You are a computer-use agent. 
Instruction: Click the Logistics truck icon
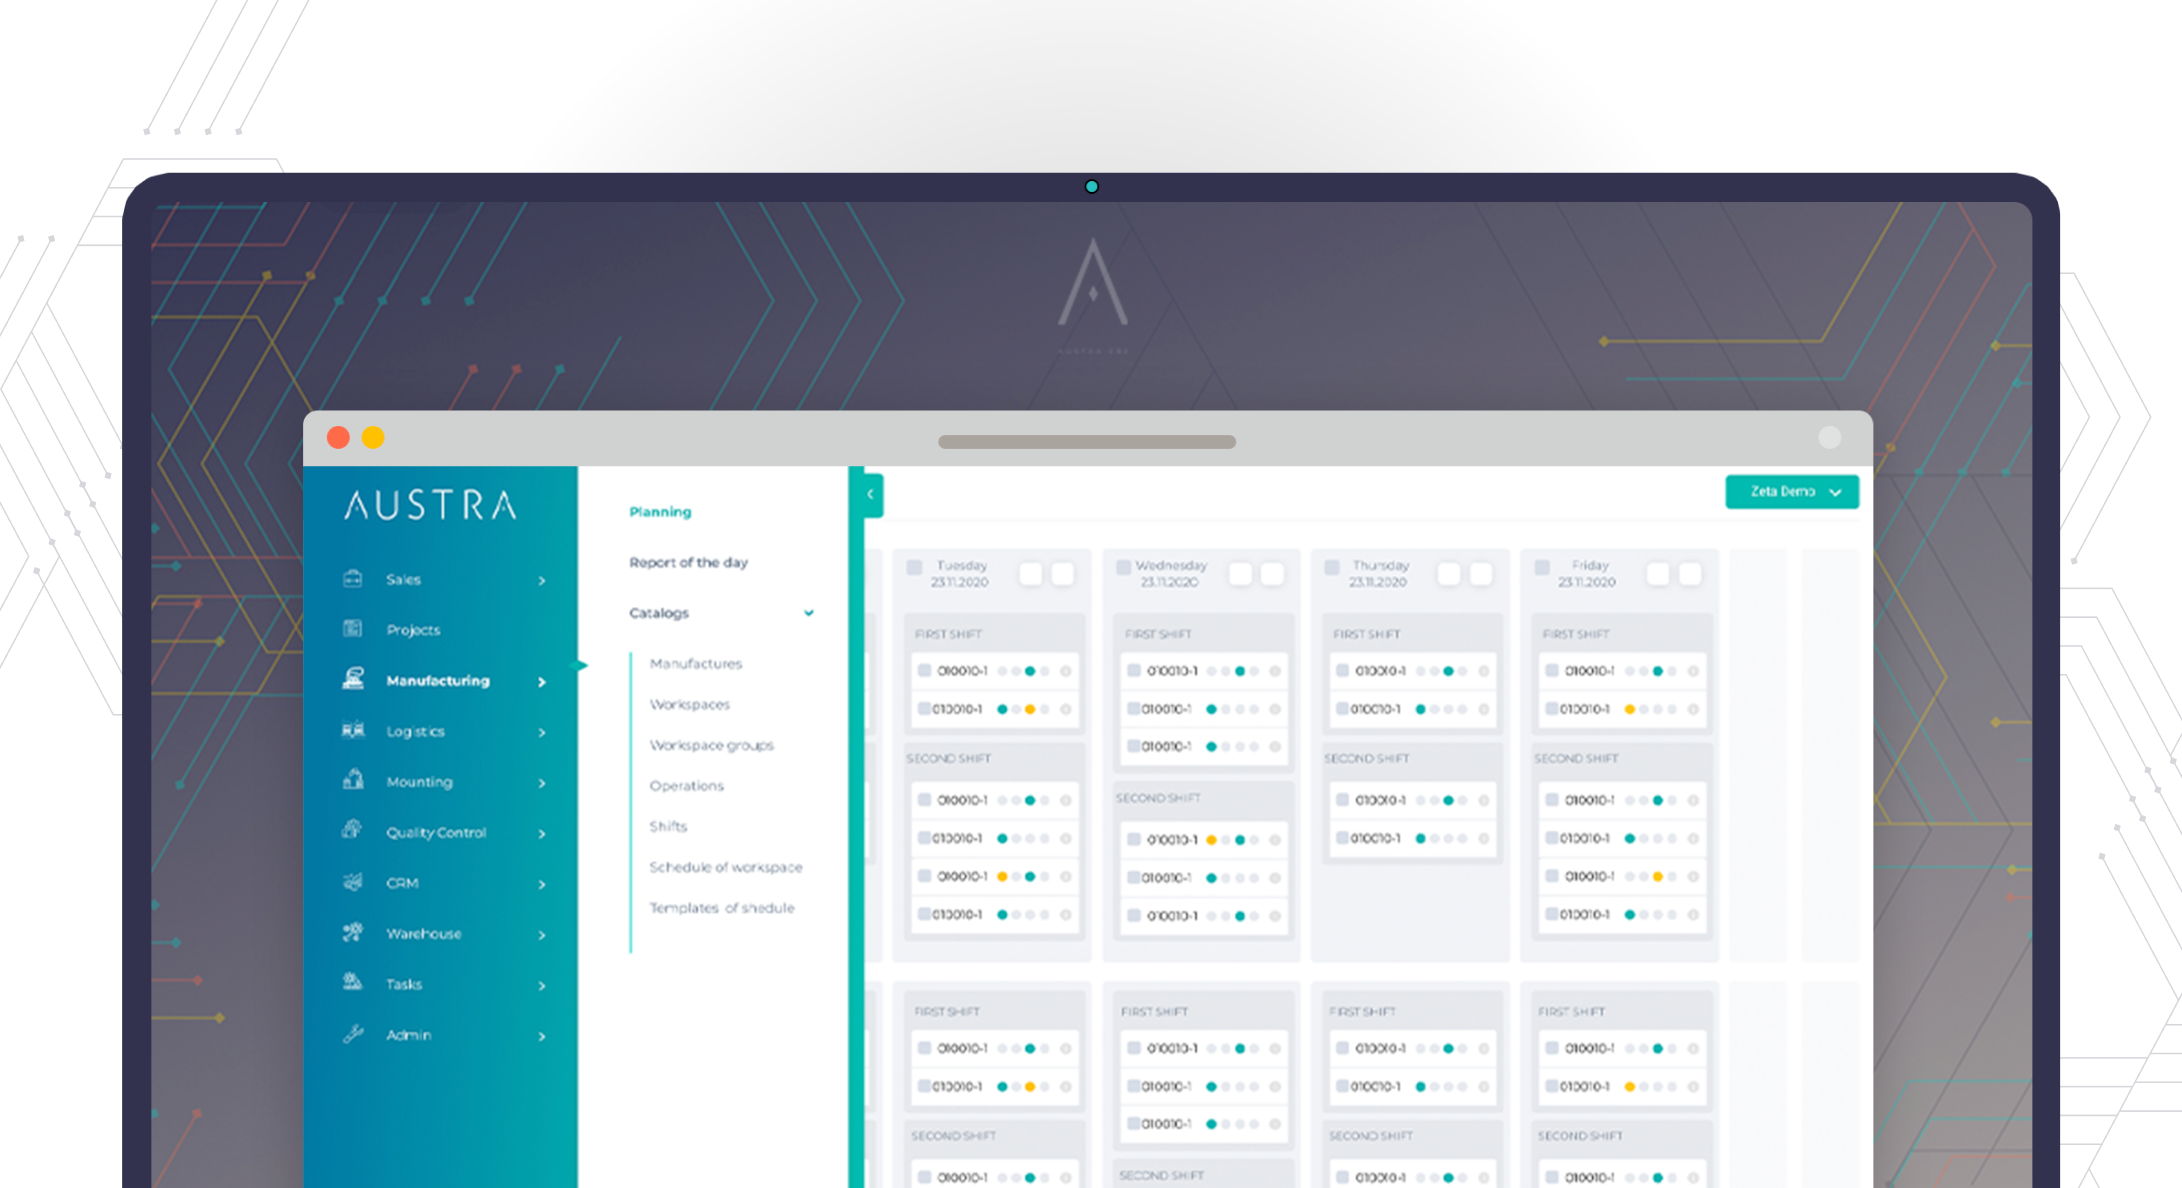tap(353, 730)
